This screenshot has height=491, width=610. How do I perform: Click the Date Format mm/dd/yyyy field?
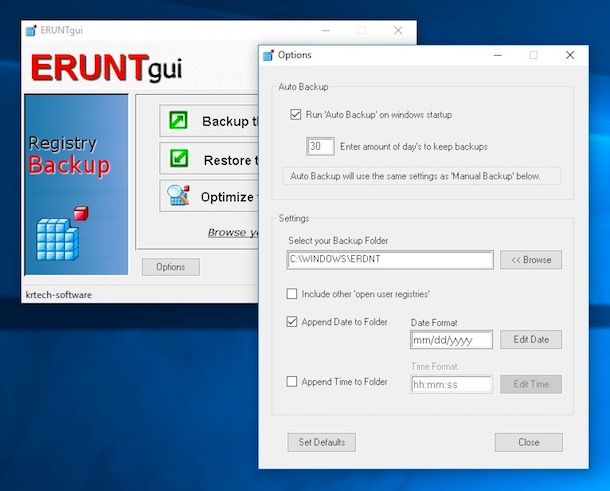click(451, 340)
